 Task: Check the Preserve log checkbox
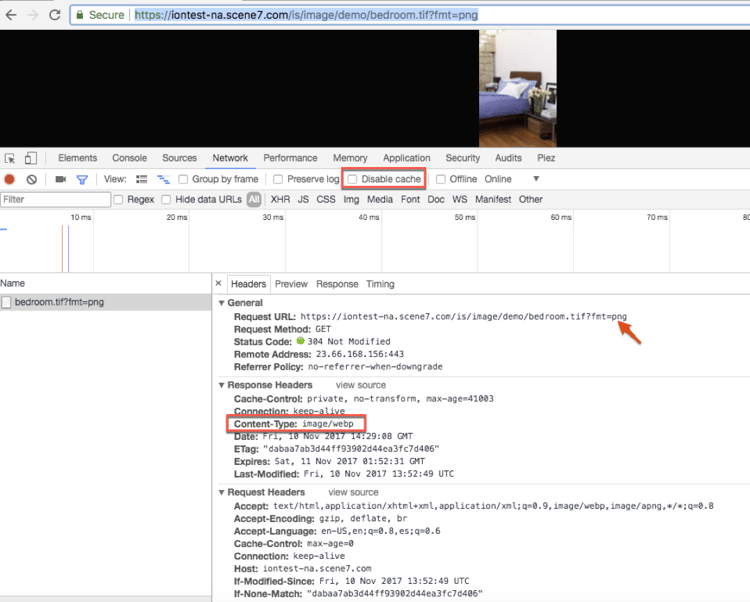[x=278, y=179]
